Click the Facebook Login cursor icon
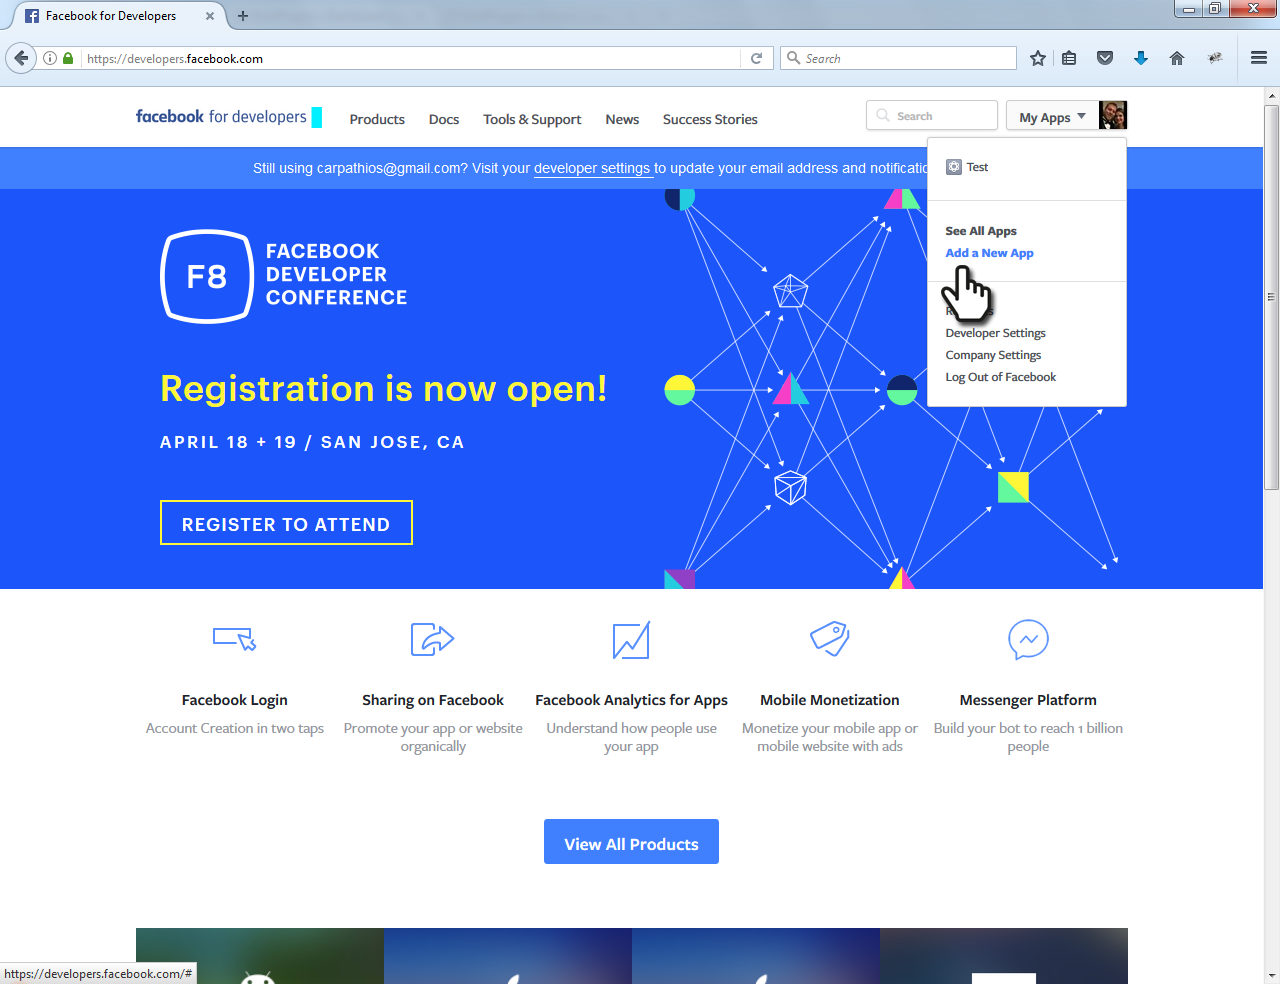 coord(235,639)
